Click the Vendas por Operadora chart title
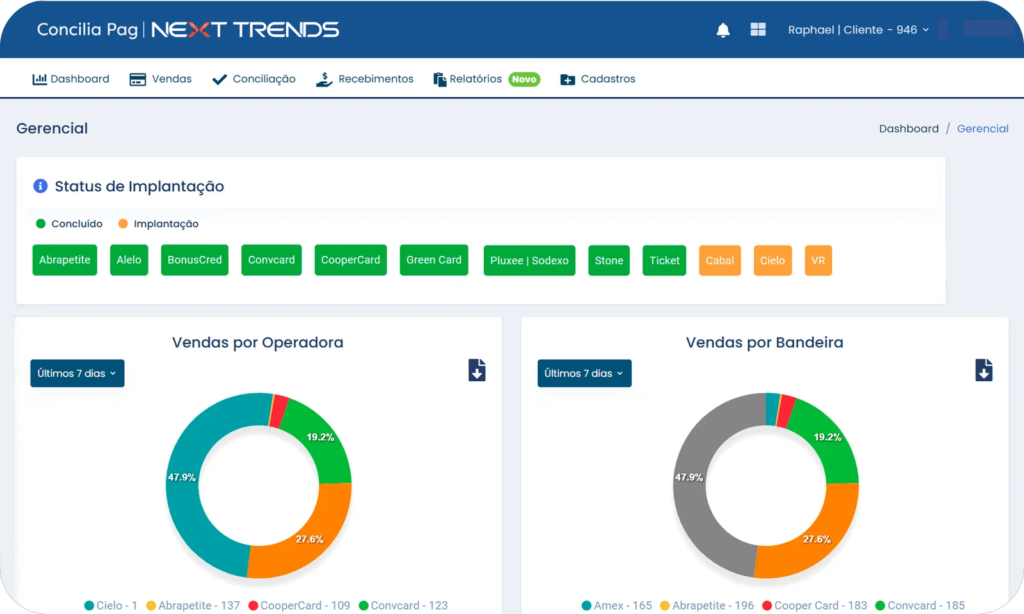Screen dimensions: 1024x614 (257, 342)
